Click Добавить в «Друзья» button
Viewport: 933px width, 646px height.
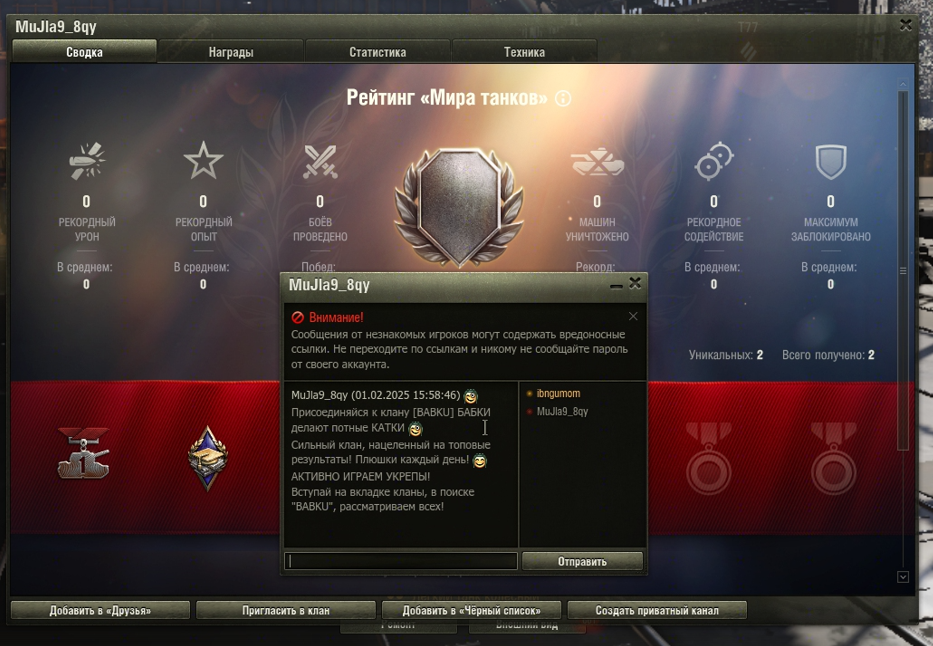[x=100, y=610]
